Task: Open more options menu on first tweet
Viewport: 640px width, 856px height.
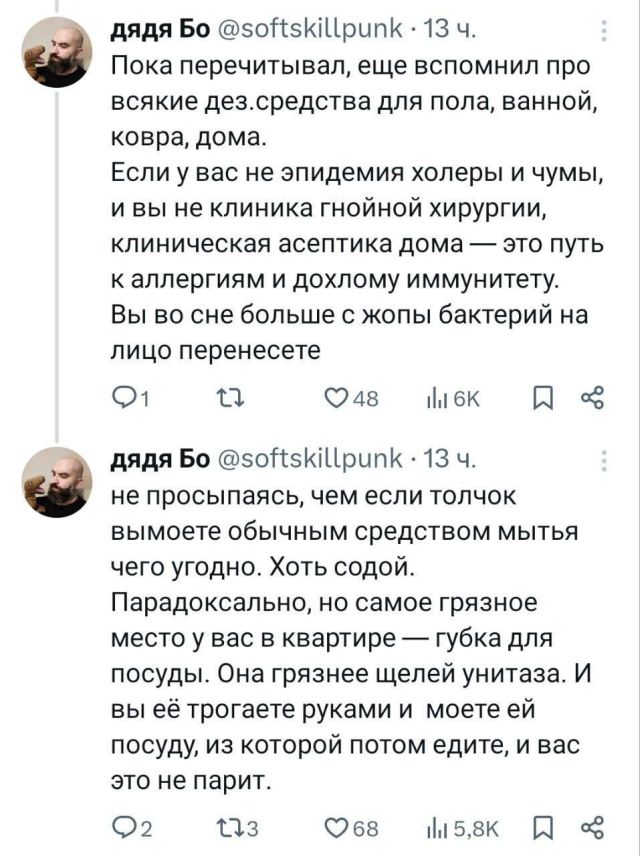Action: [x=603, y=34]
